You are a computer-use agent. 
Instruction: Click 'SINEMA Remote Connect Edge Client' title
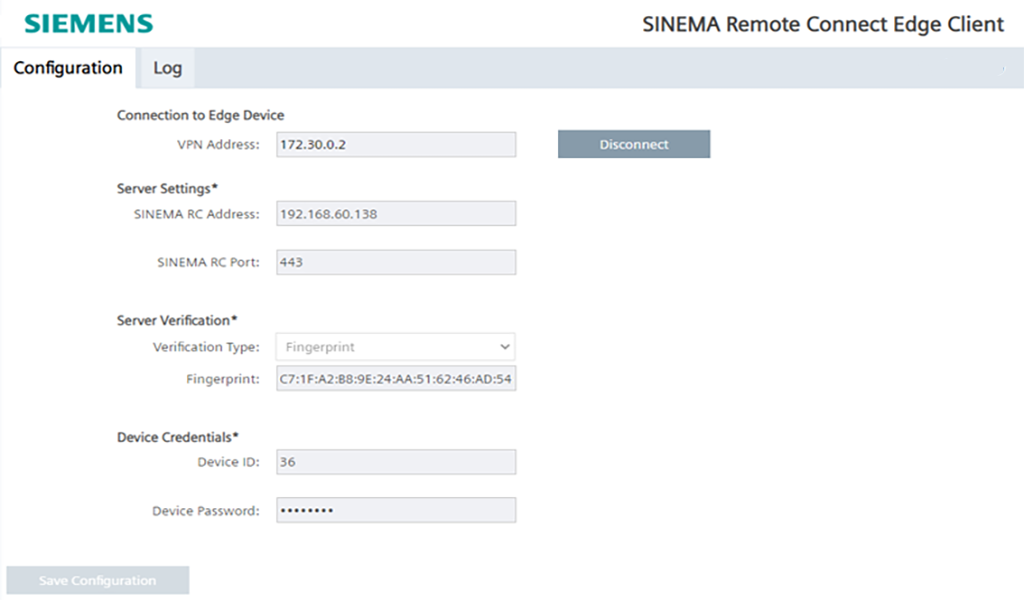click(x=823, y=24)
